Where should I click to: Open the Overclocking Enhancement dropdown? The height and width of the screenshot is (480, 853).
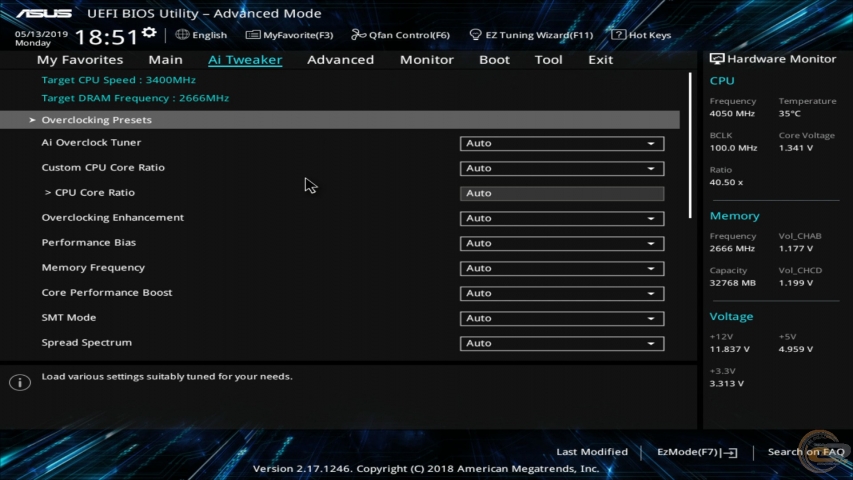(x=562, y=218)
